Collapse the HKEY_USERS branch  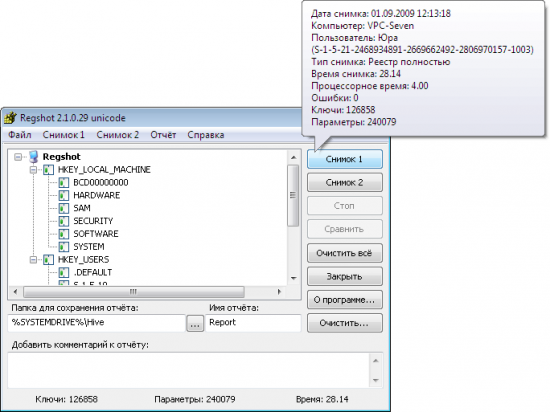pos(33,260)
